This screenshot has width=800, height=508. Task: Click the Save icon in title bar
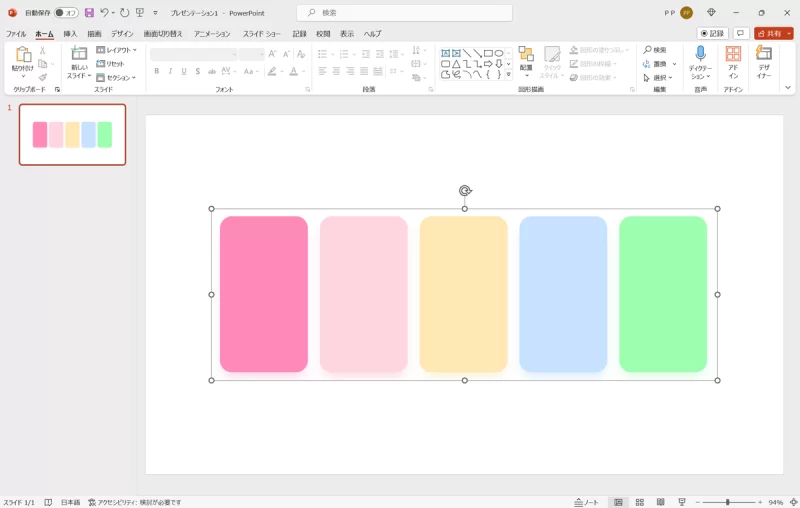click(89, 13)
